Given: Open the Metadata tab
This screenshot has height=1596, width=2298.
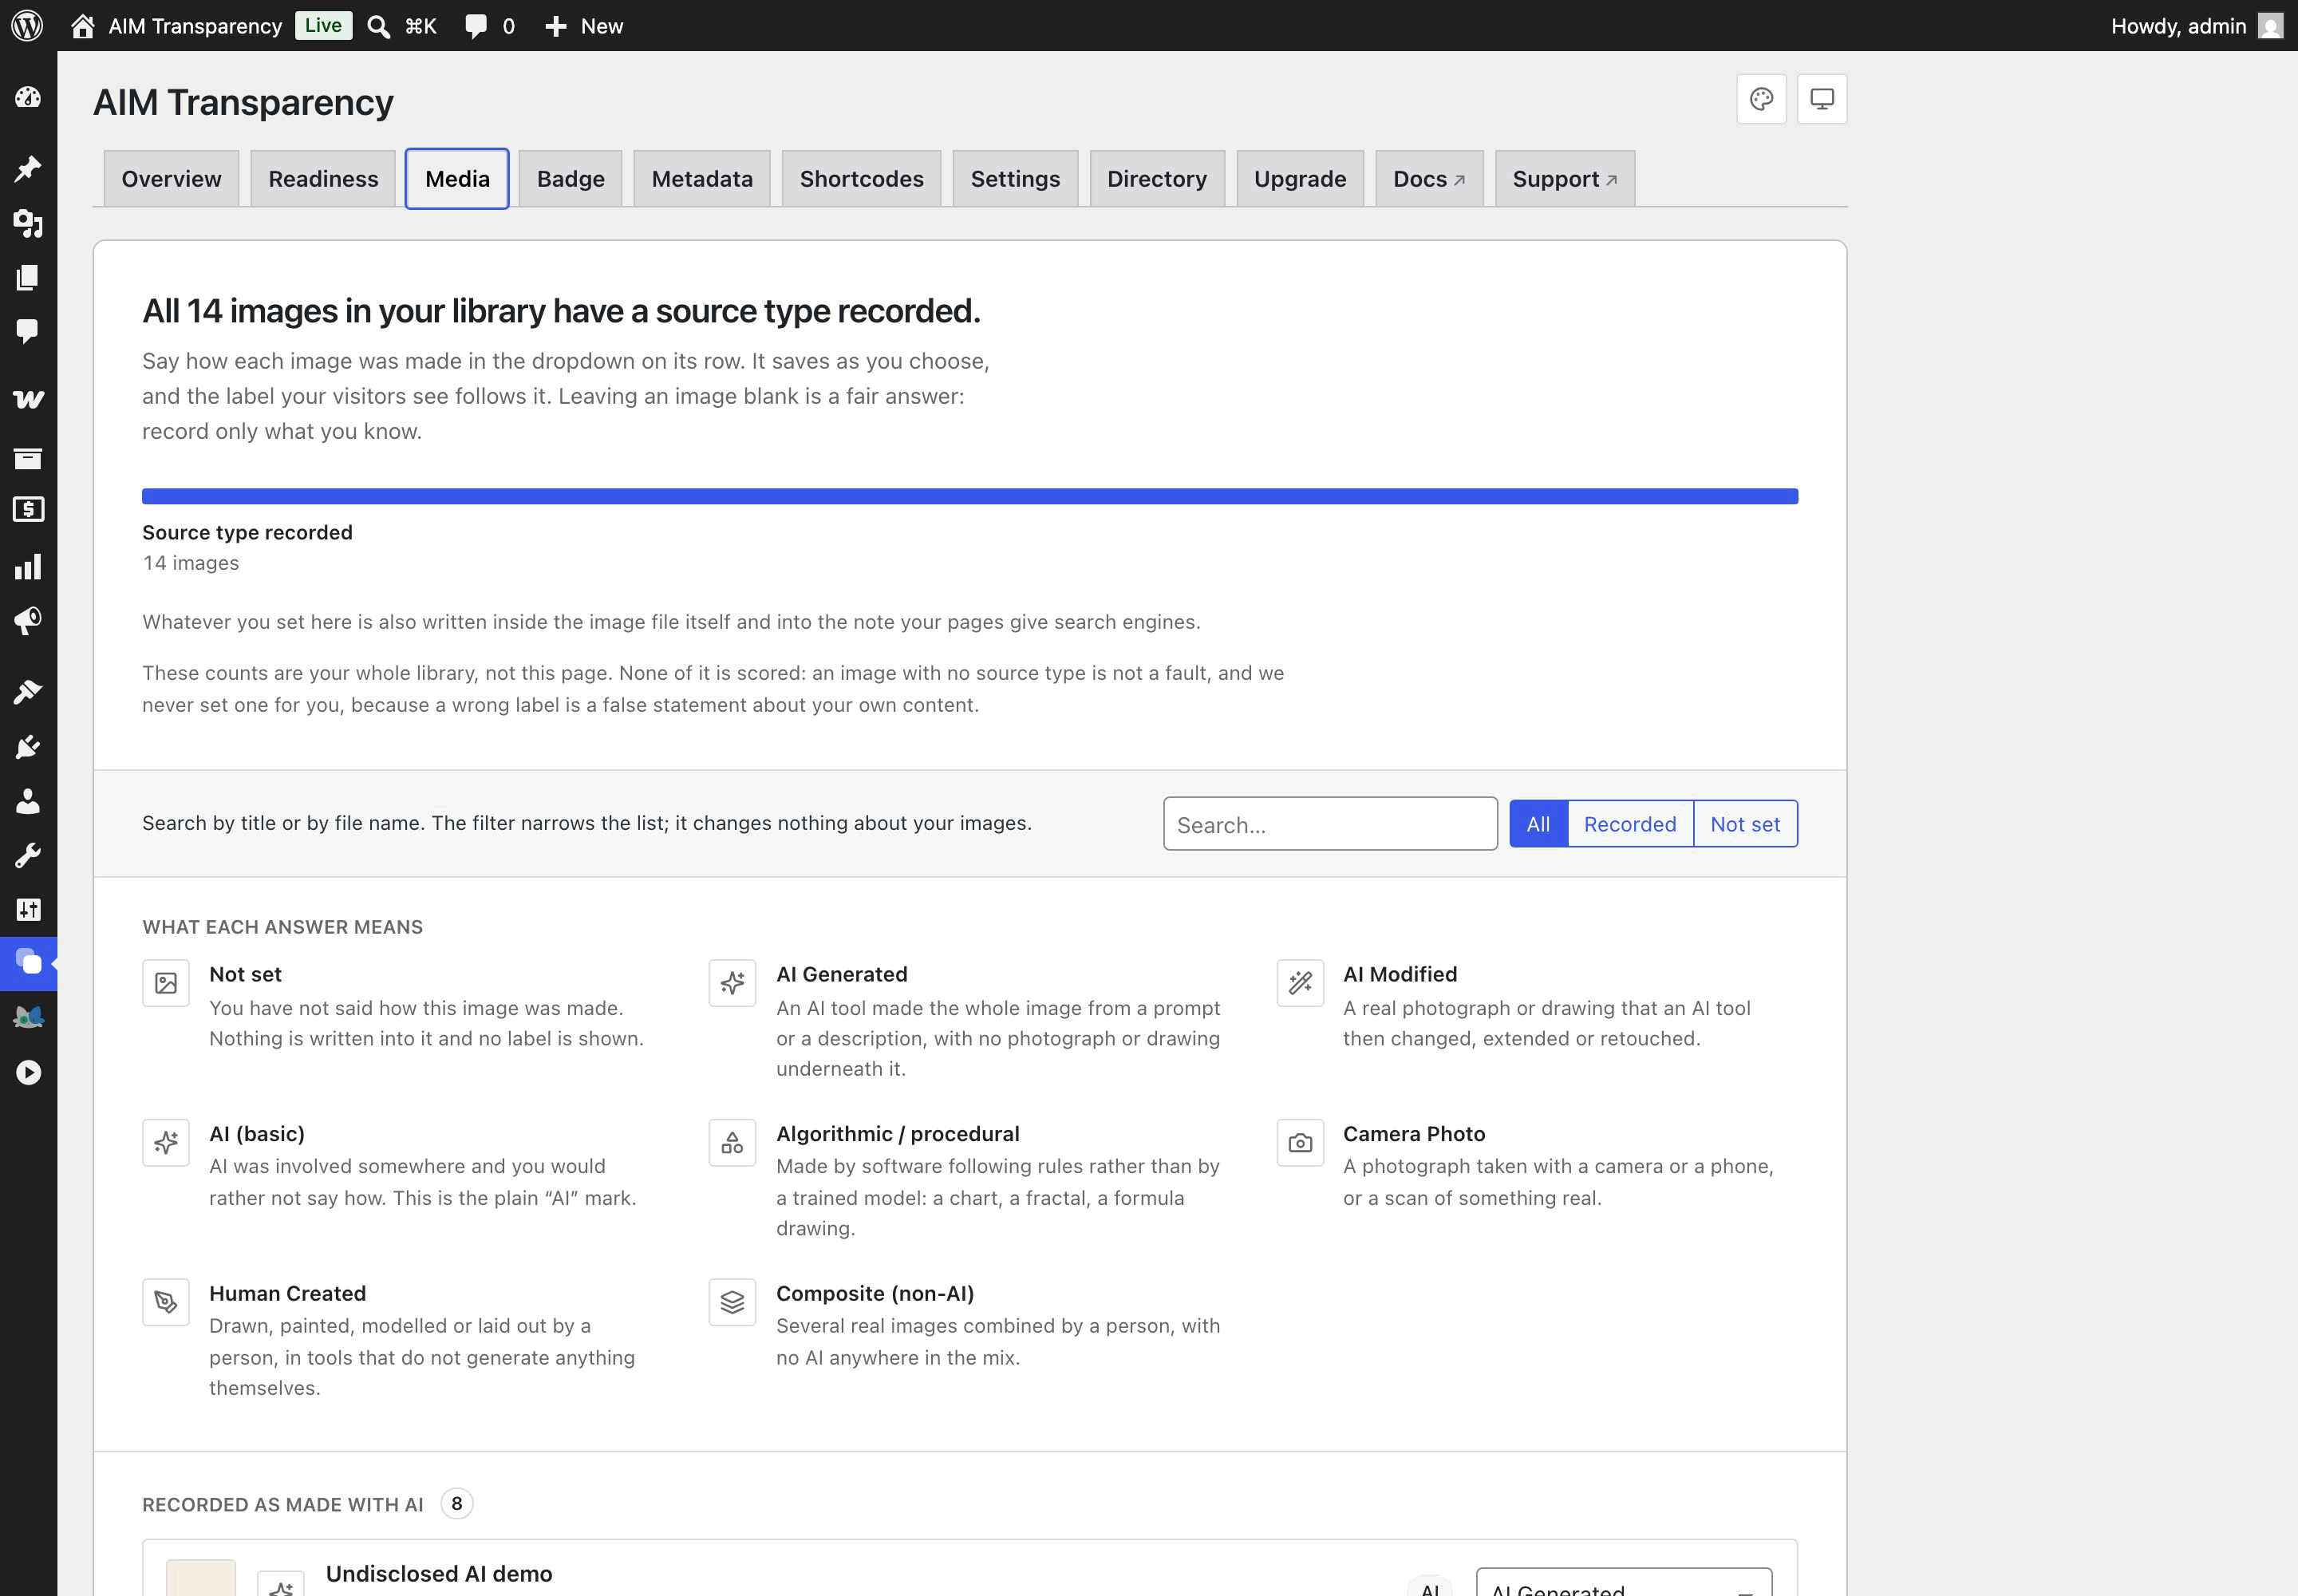Looking at the screenshot, I should (702, 179).
